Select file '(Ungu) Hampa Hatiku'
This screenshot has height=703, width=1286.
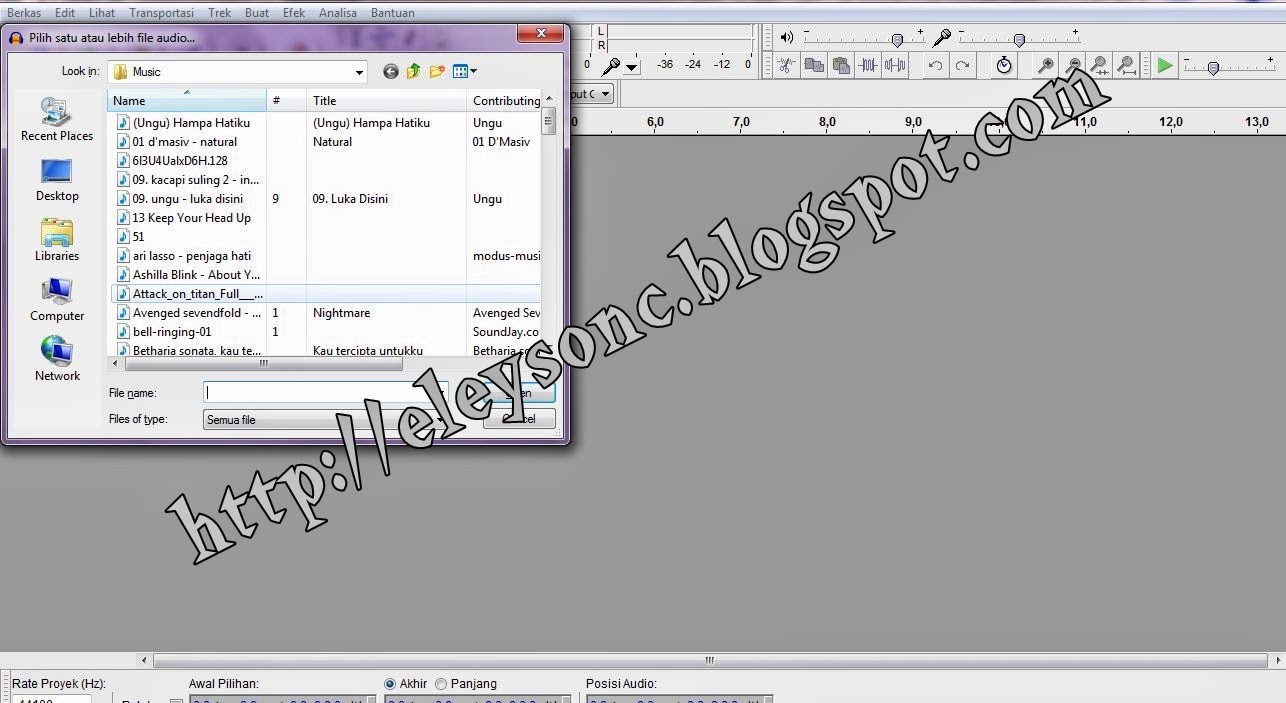(x=191, y=122)
